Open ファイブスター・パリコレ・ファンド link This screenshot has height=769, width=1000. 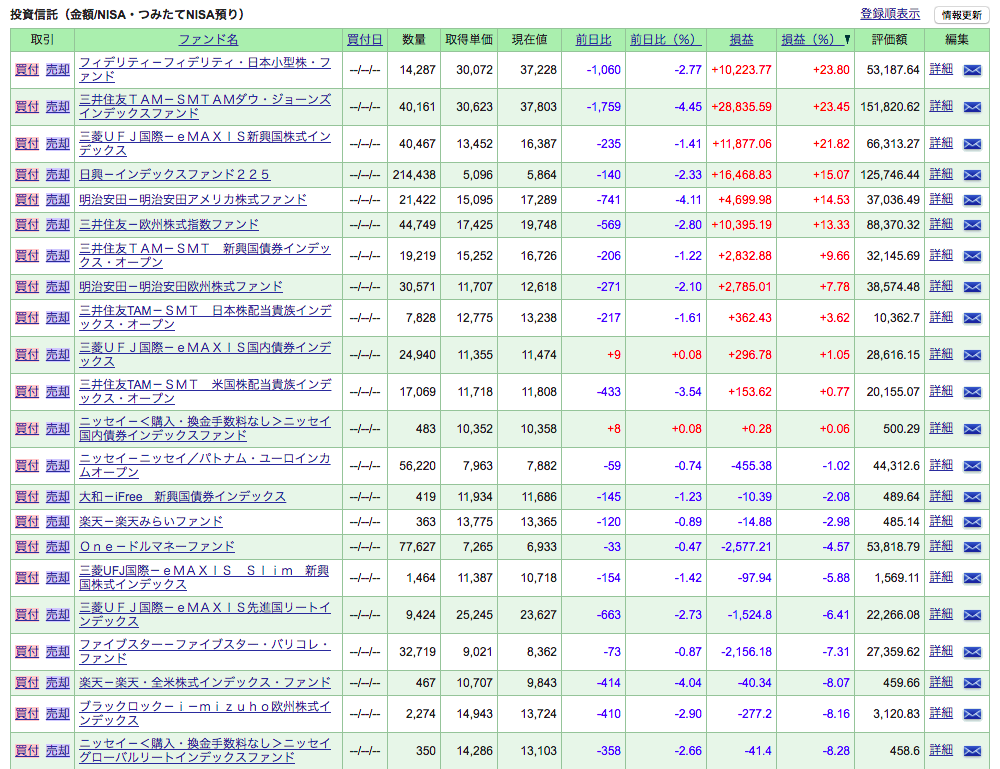pyautogui.click(x=205, y=652)
